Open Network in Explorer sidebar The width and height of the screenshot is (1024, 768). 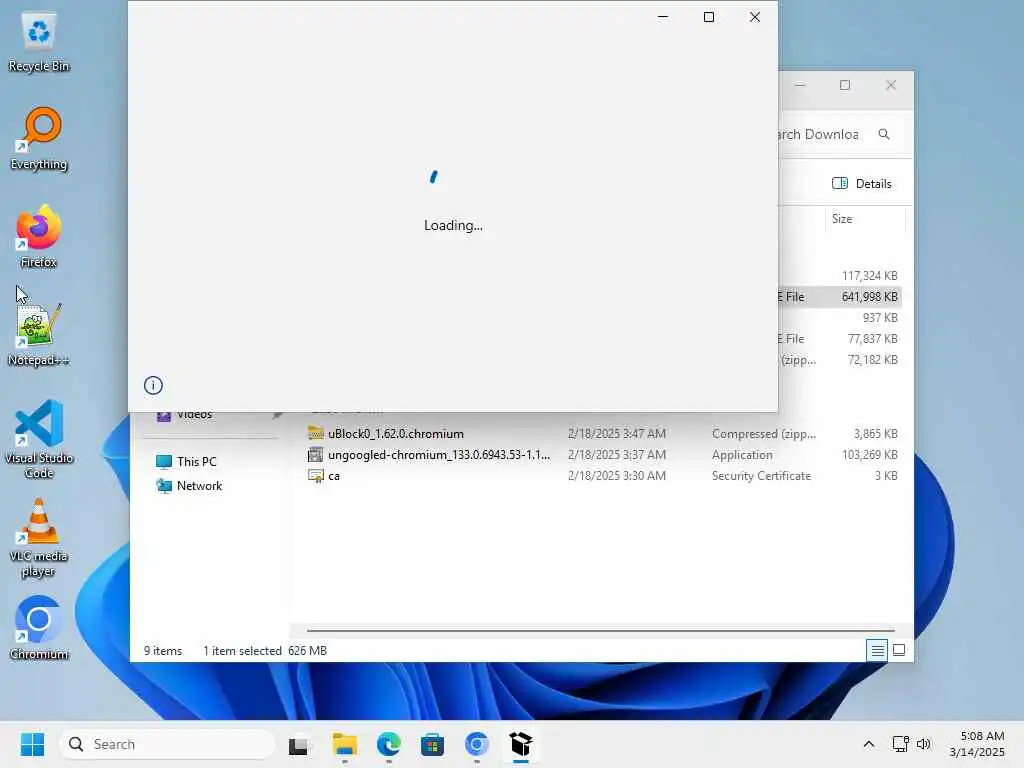point(199,486)
